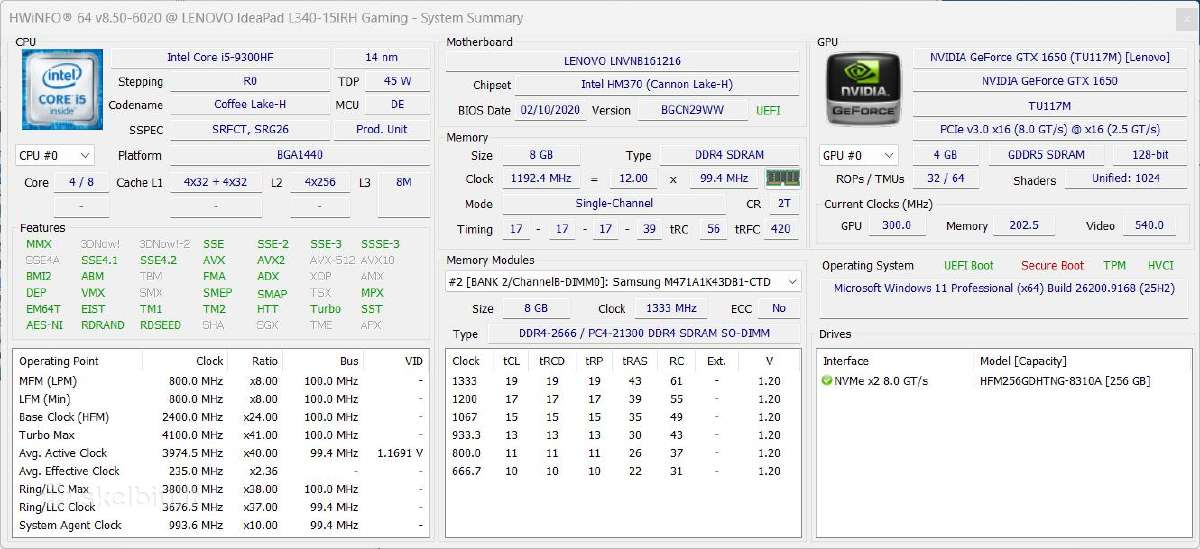Click the PCIe v3.0 x16 link field
This screenshot has width=1200, height=549.
[1049, 130]
